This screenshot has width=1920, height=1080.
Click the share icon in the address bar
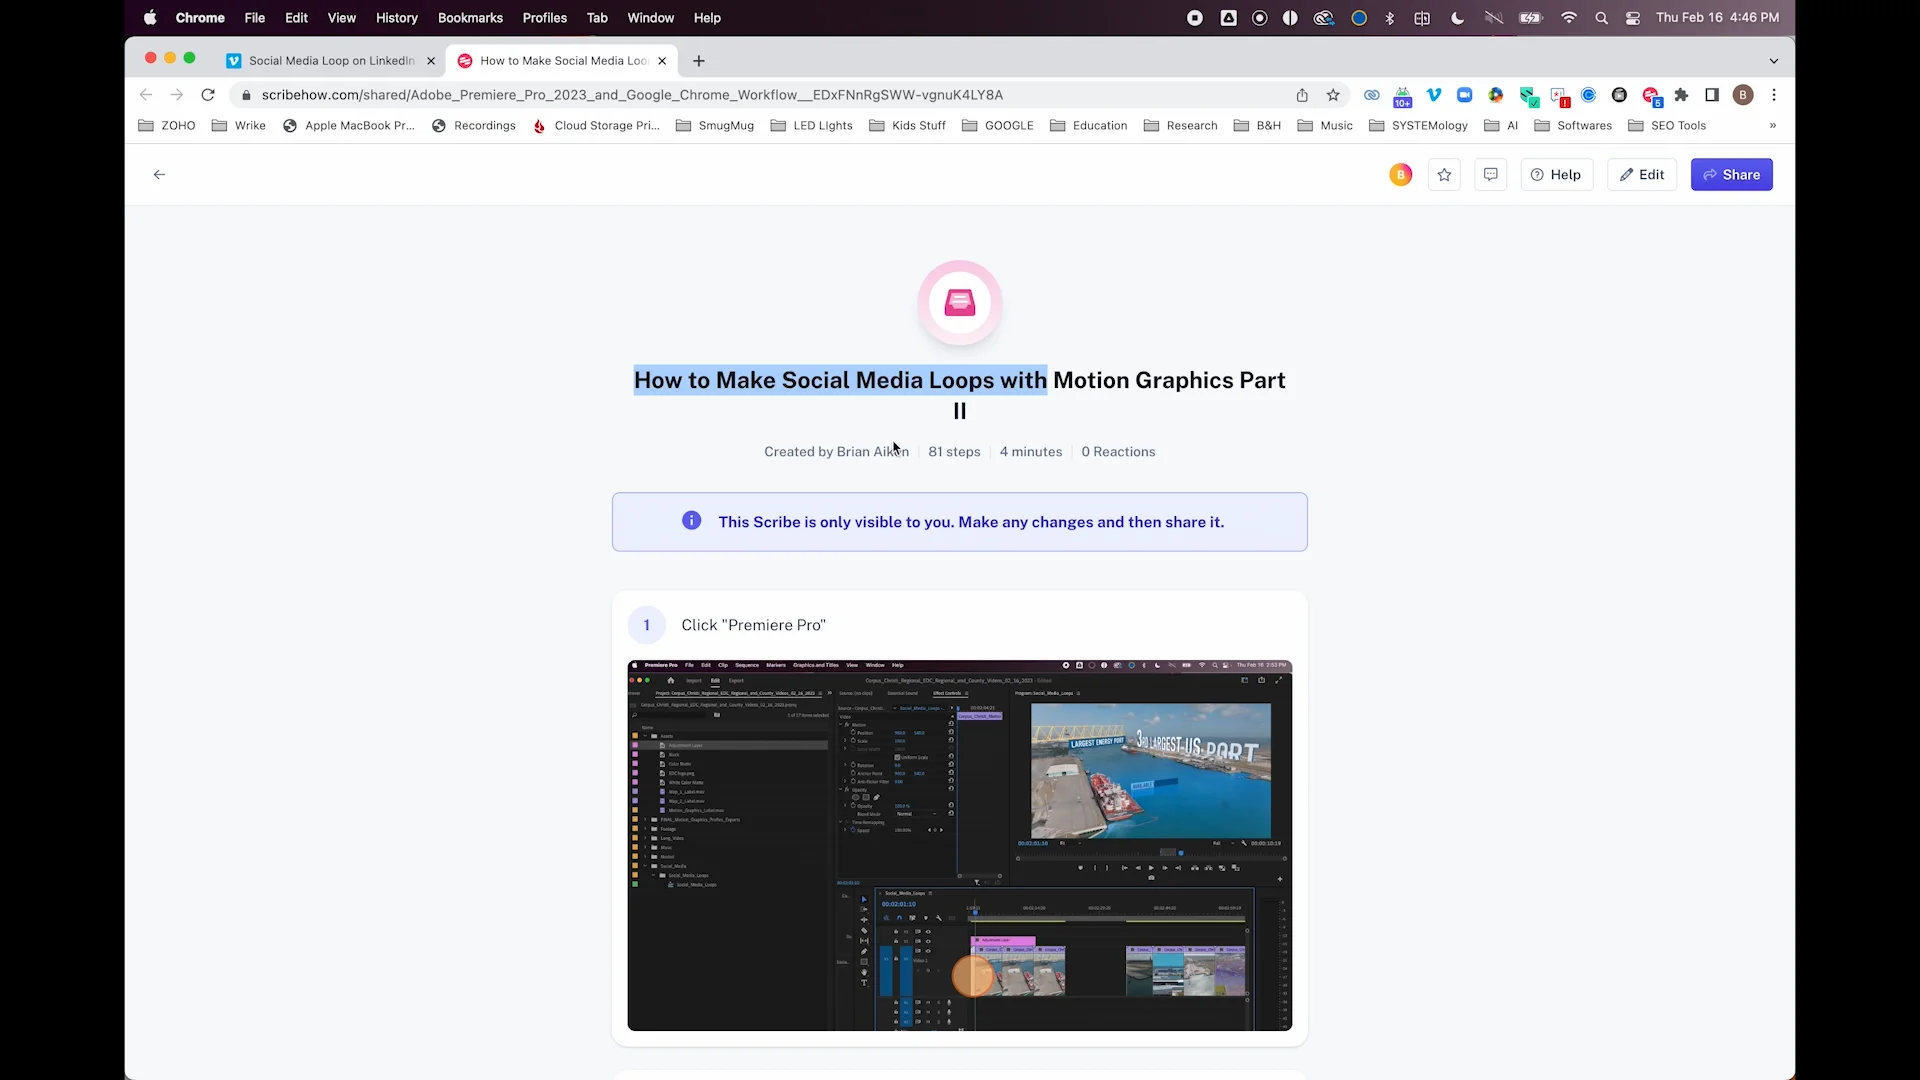pyautogui.click(x=1302, y=95)
